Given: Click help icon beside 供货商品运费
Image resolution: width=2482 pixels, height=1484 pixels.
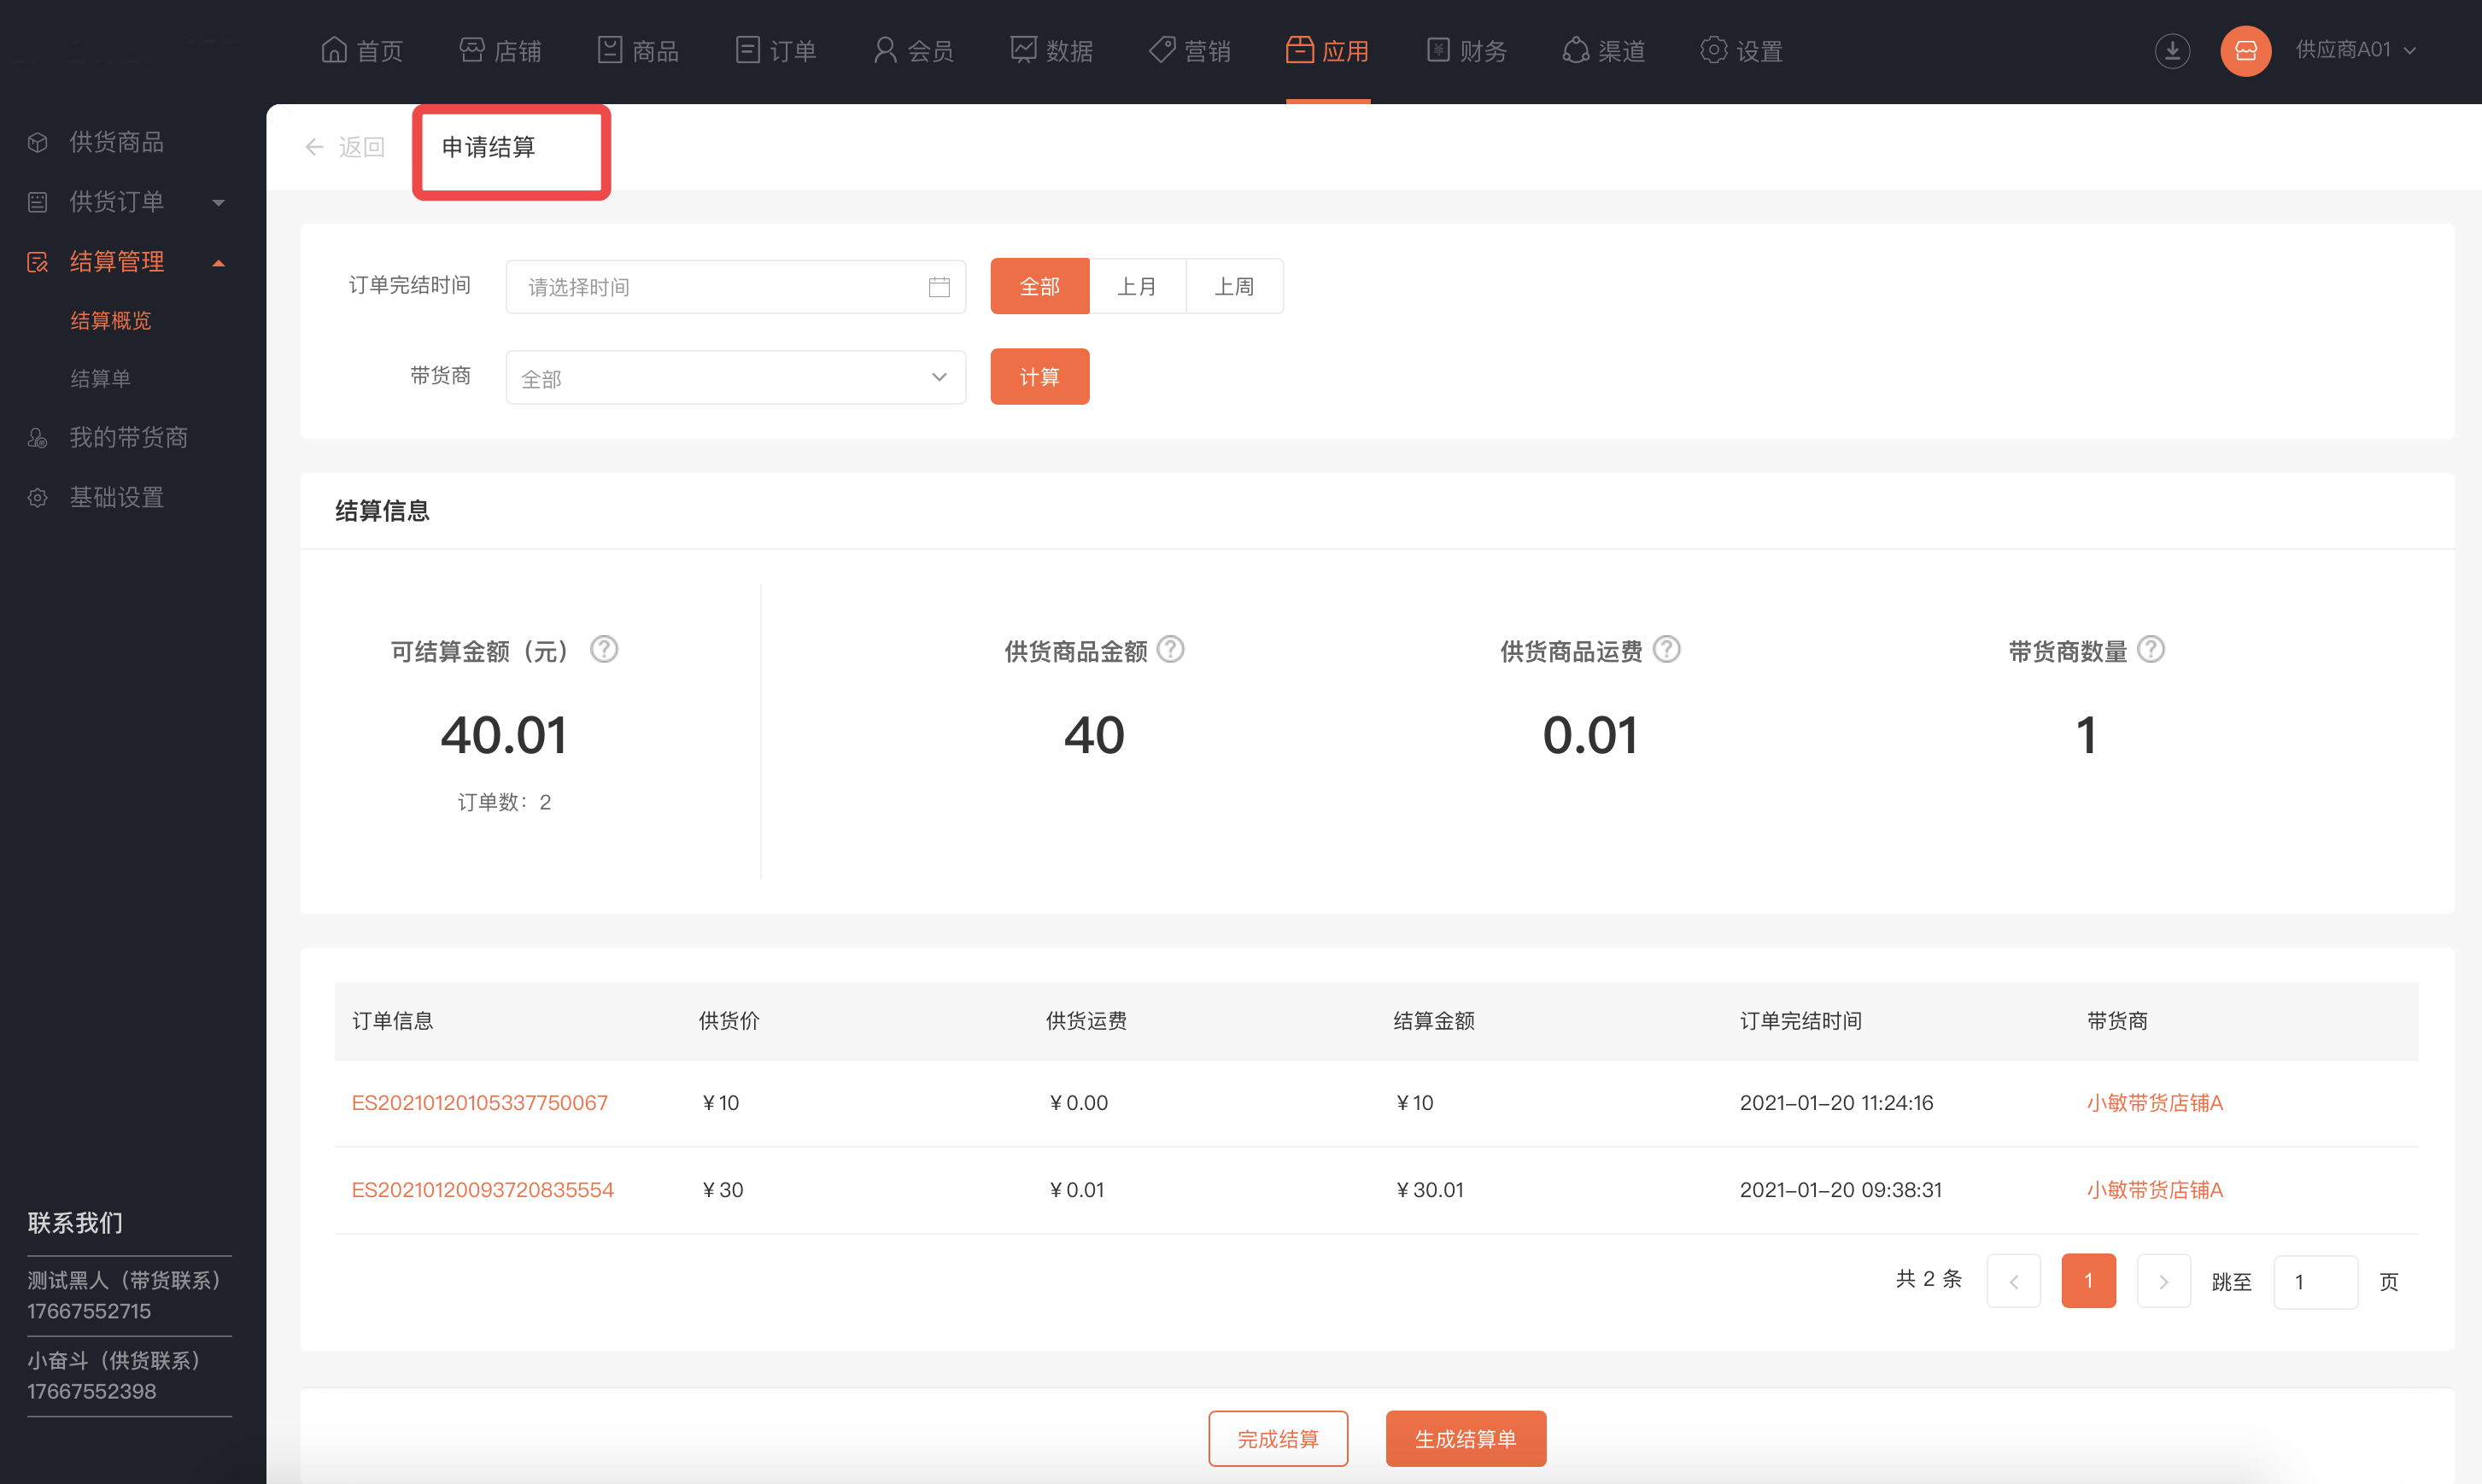Looking at the screenshot, I should pos(1666,650).
